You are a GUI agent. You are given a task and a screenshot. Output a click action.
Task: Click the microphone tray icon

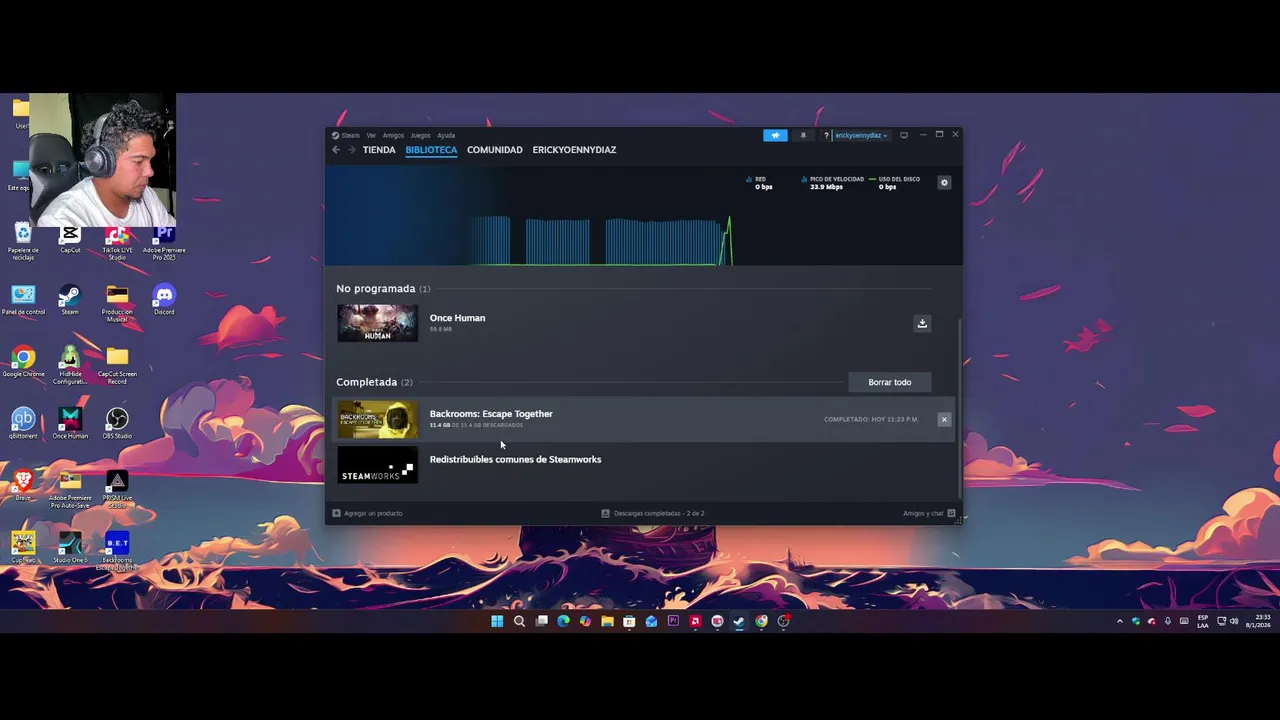(1167, 621)
